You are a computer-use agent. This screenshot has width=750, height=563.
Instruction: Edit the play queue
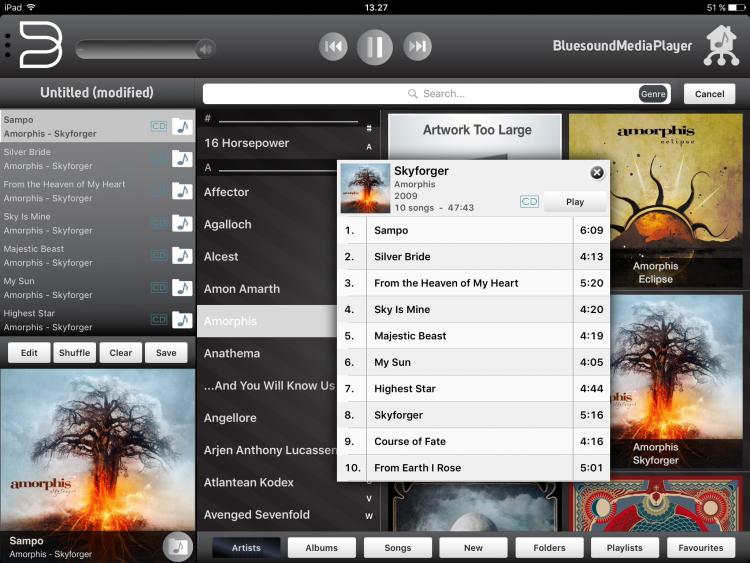[29, 353]
